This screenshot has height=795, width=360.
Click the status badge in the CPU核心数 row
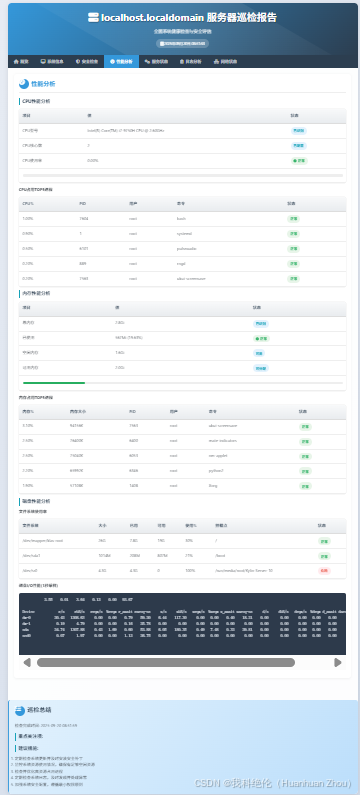point(299,146)
